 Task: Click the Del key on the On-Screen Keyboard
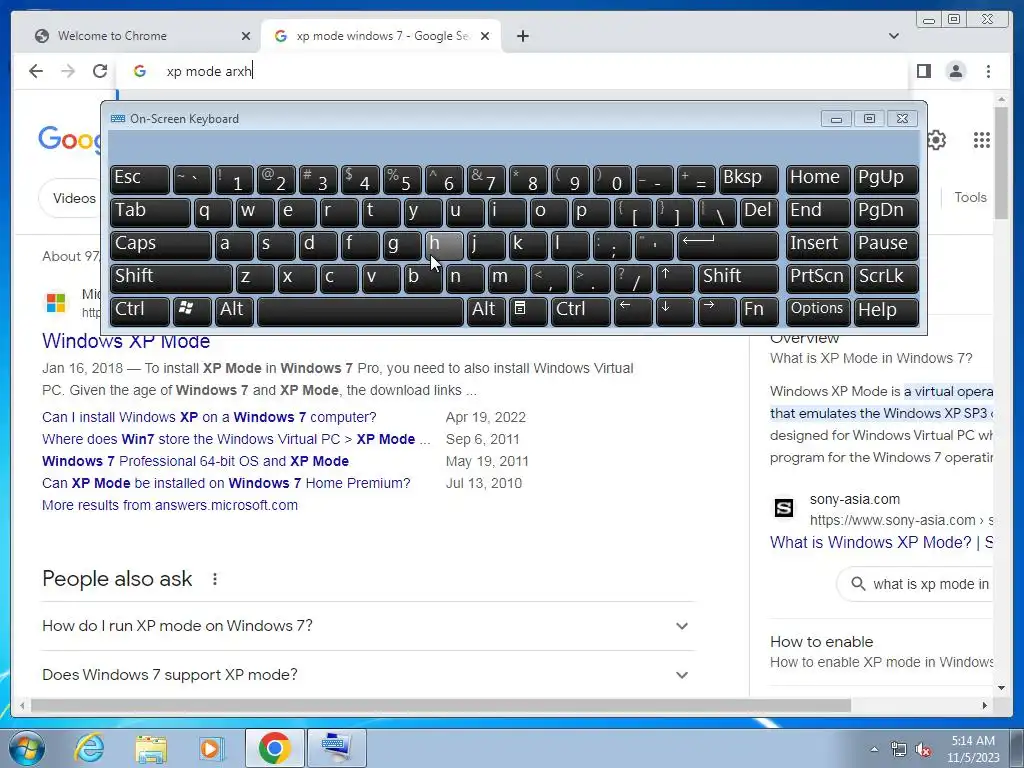click(759, 212)
